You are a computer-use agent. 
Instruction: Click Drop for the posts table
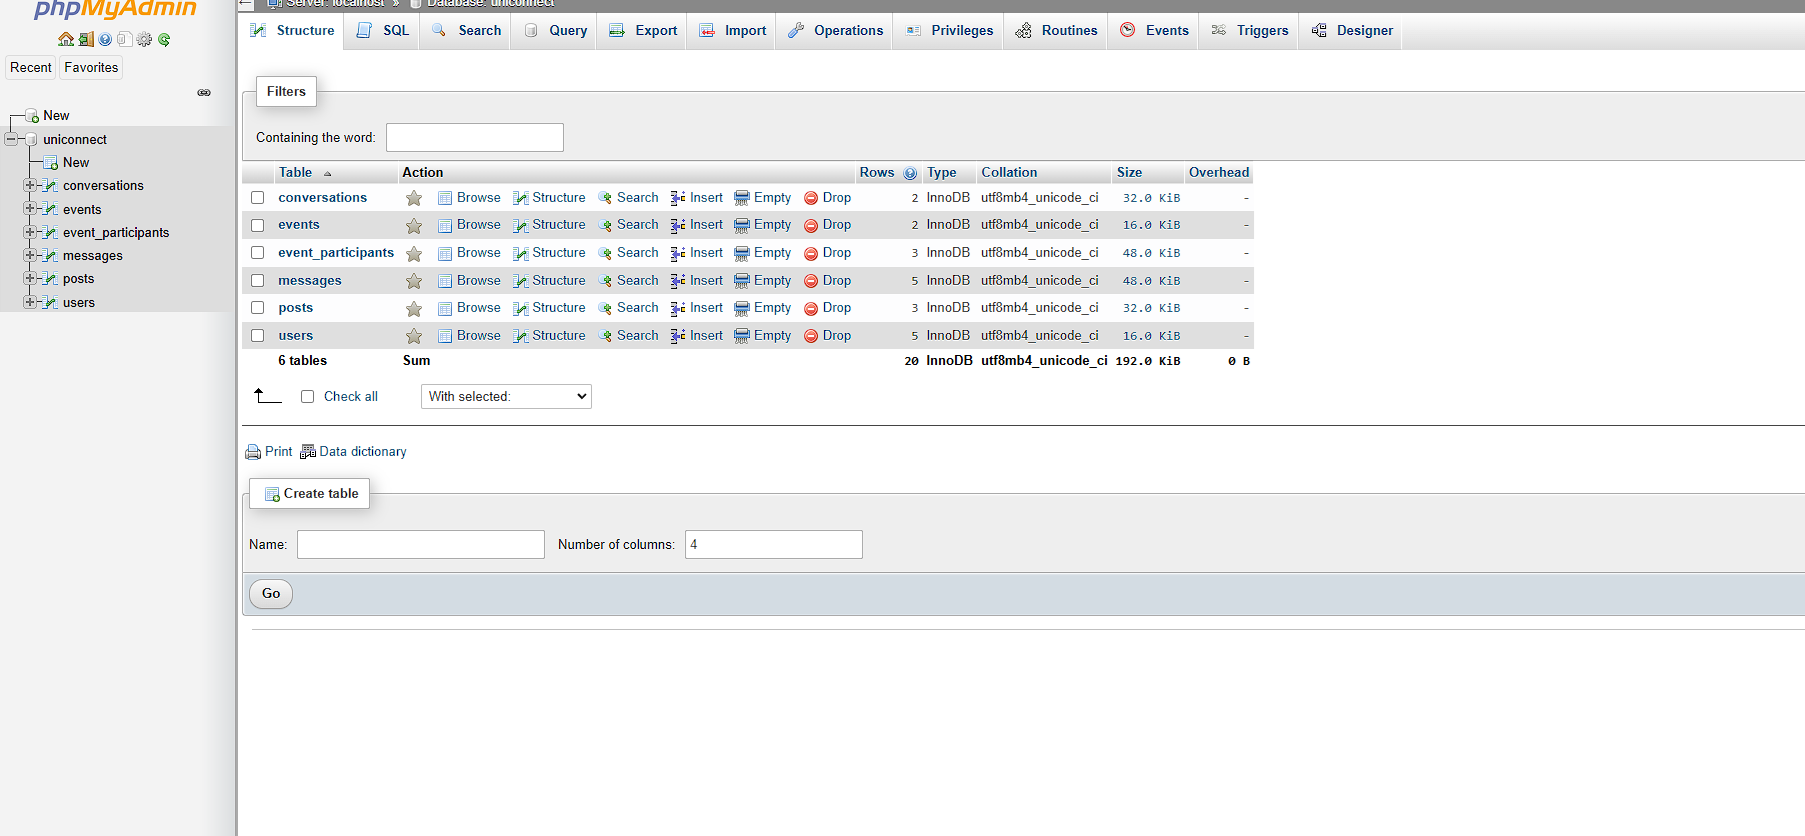(x=828, y=308)
